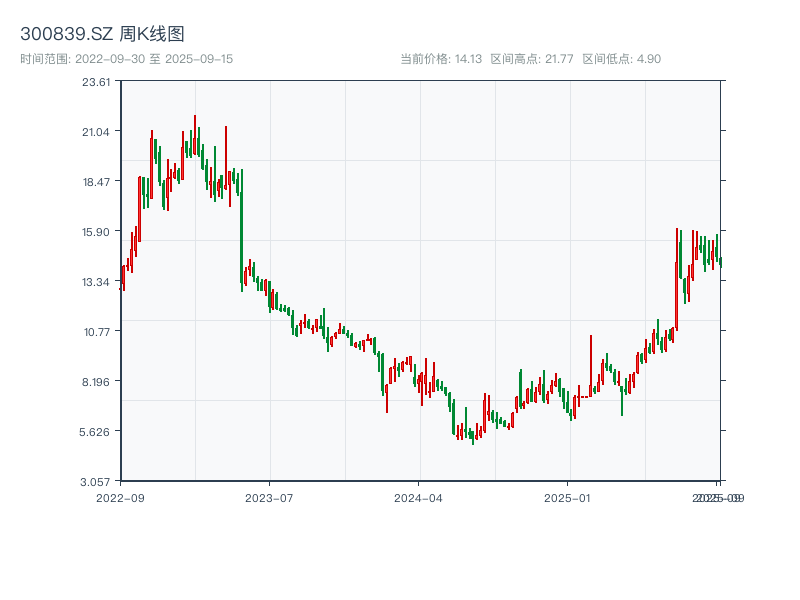Click the 15.90 y-axis price label
The image size is (800, 600).
point(96,232)
